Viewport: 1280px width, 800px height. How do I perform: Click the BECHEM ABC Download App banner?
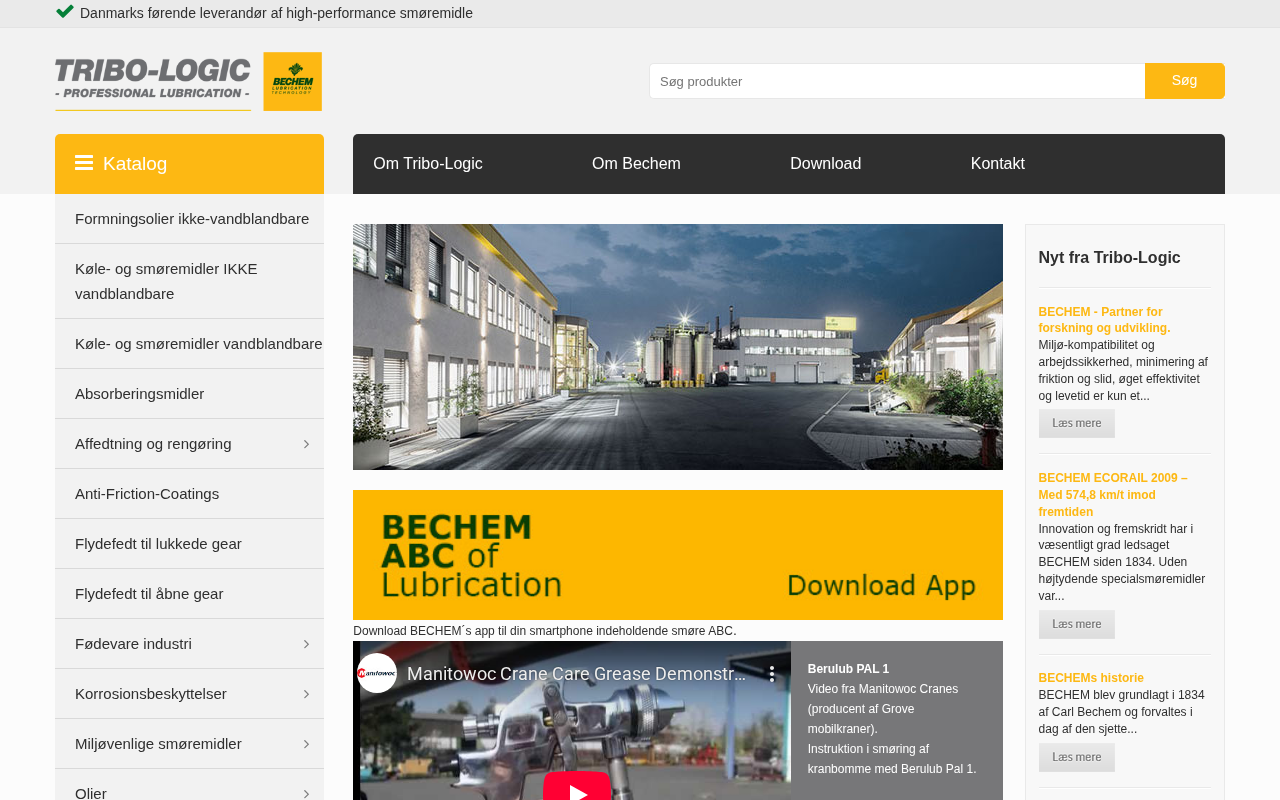677,555
